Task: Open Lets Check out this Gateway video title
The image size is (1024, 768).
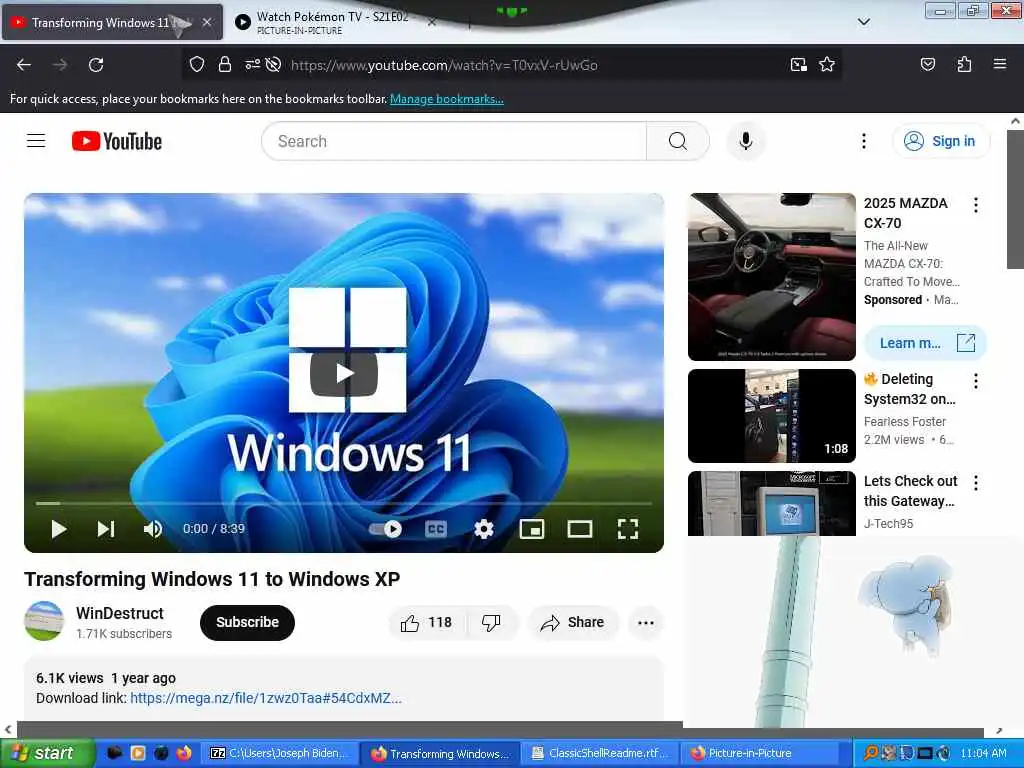Action: (x=910, y=491)
